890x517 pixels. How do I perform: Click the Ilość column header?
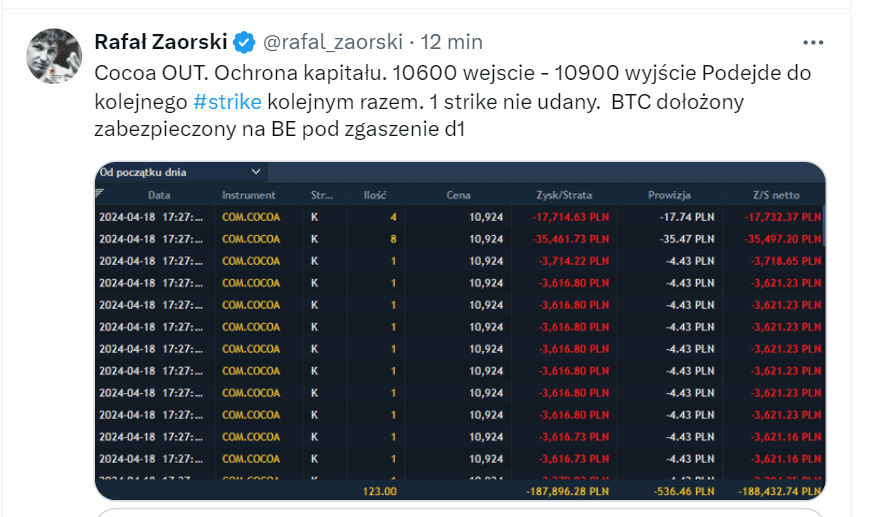375,195
